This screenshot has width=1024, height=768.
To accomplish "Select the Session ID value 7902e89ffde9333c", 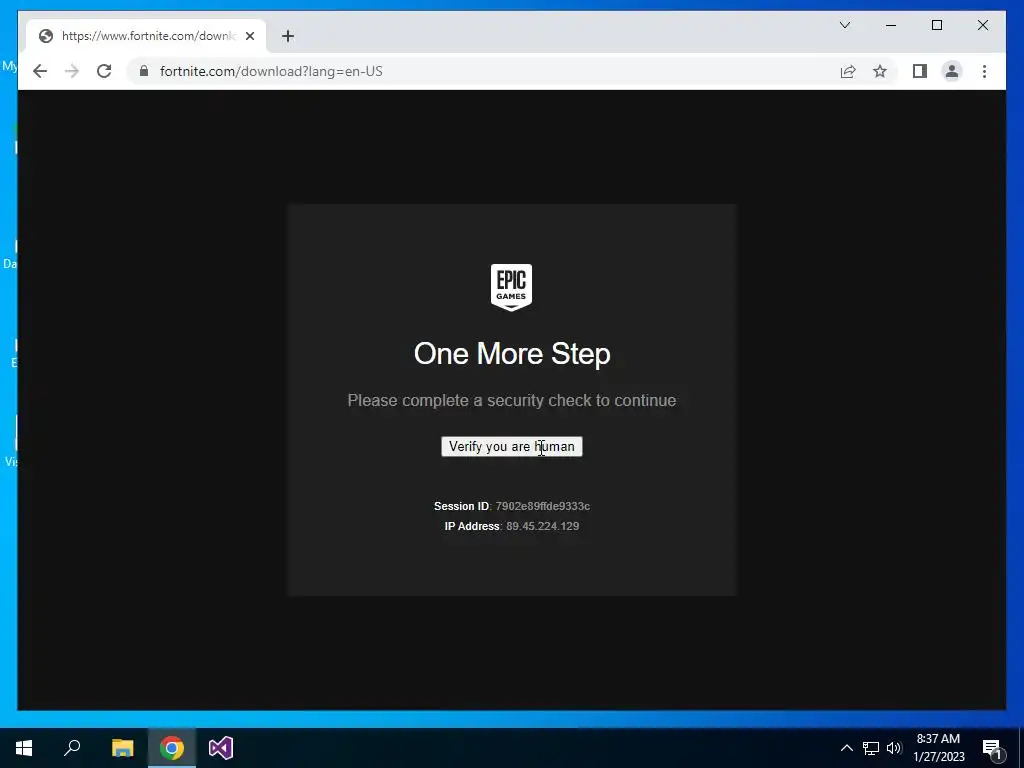I will point(543,506).
